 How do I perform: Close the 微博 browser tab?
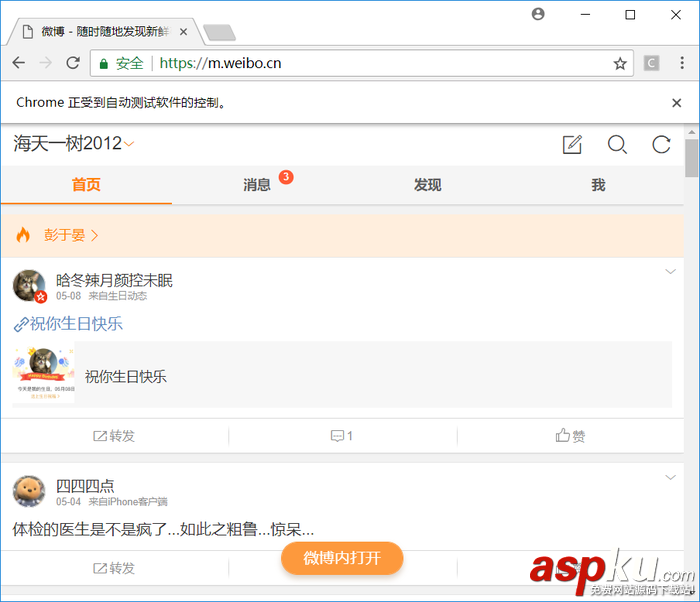tap(183, 32)
